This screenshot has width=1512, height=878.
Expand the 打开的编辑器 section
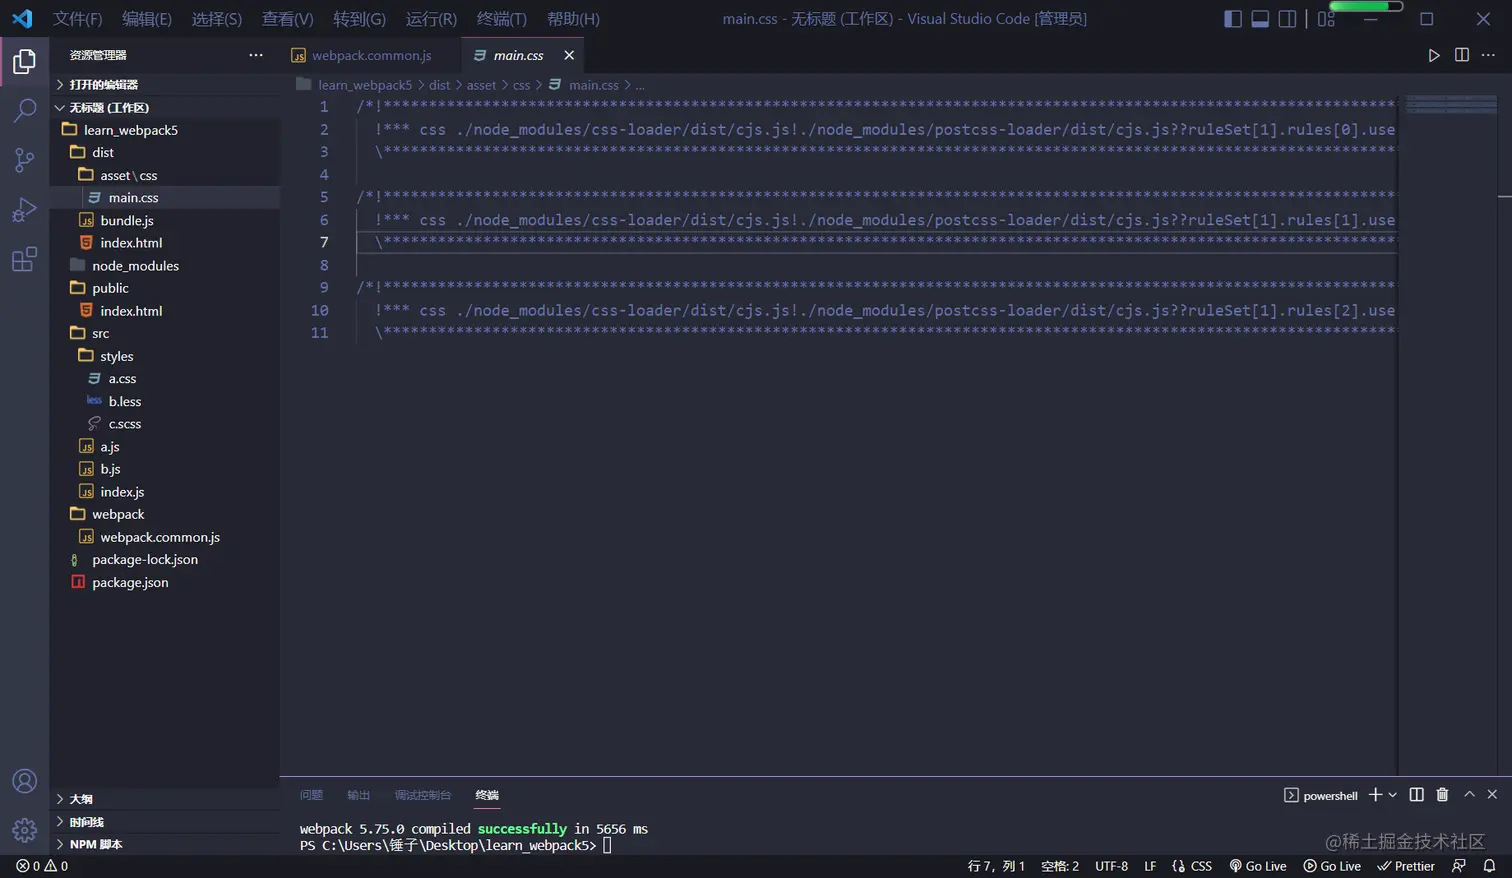[x=165, y=85]
